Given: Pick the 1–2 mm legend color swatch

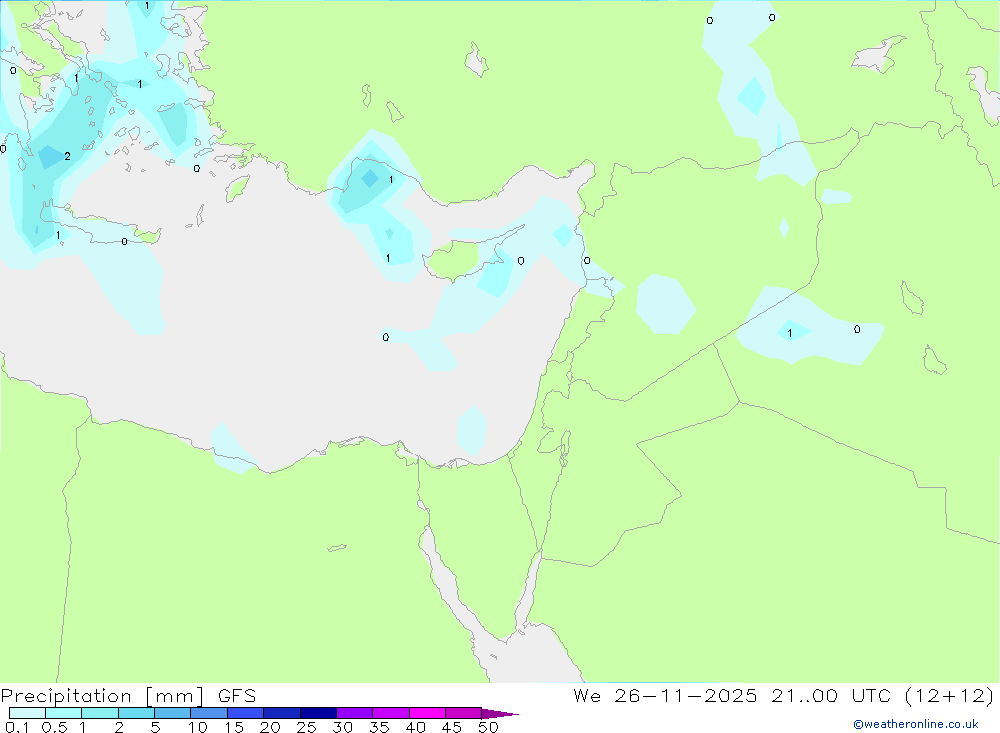Looking at the screenshot, I should tap(99, 713).
